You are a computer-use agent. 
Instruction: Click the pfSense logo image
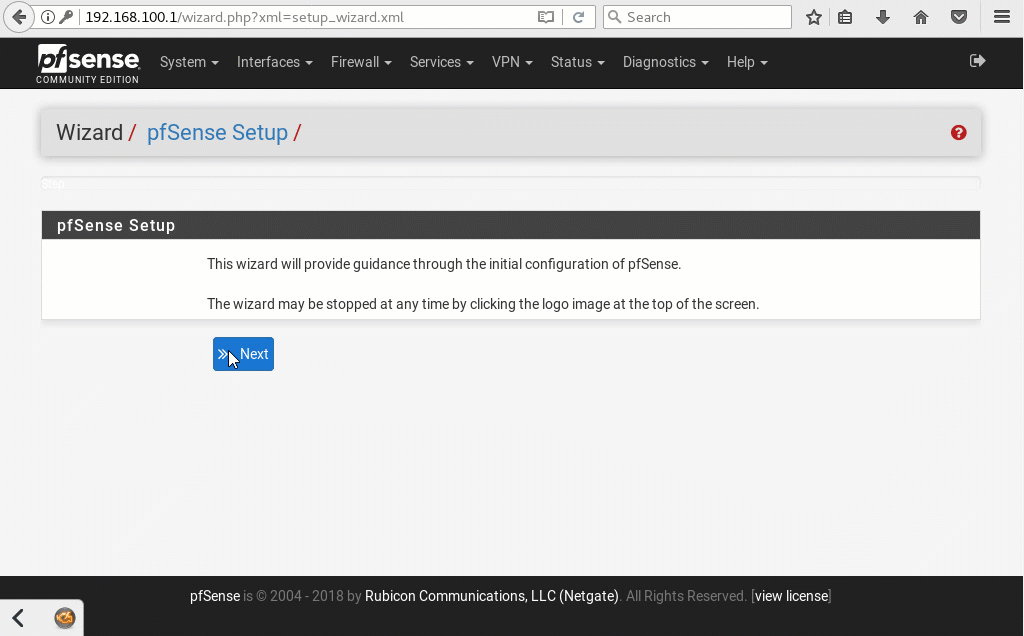(x=88, y=63)
